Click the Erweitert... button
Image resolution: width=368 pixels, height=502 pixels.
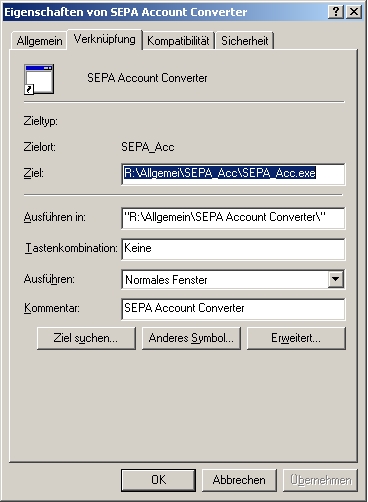pyautogui.click(x=296, y=338)
